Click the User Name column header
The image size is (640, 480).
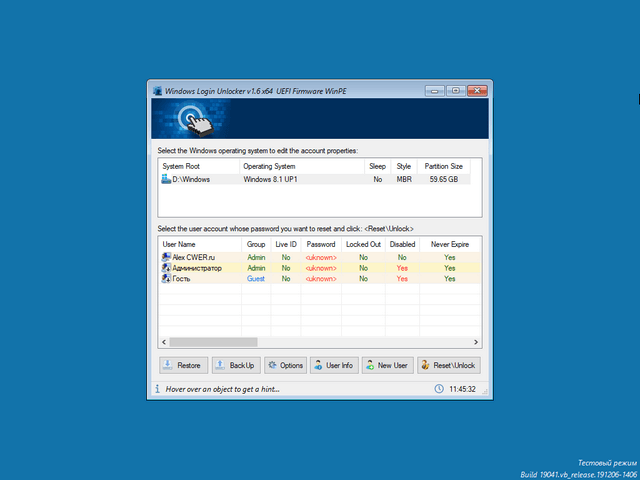(x=200, y=244)
